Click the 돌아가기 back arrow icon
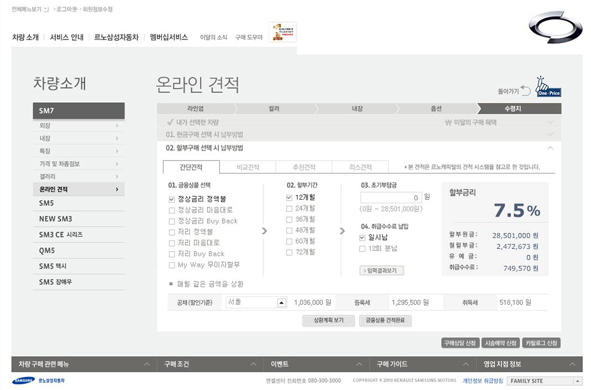Image resolution: width=591 pixels, height=390 pixels. pyautogui.click(x=525, y=90)
